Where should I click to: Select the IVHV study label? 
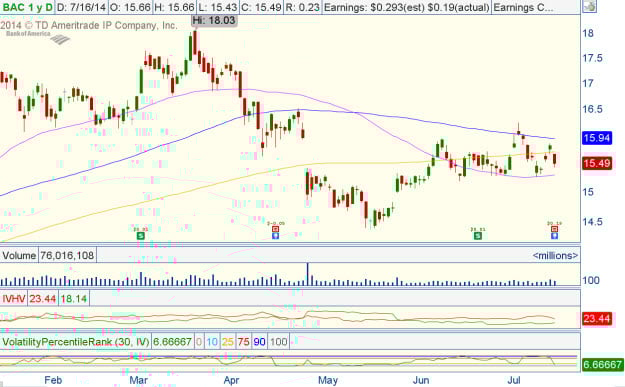pos(14,299)
